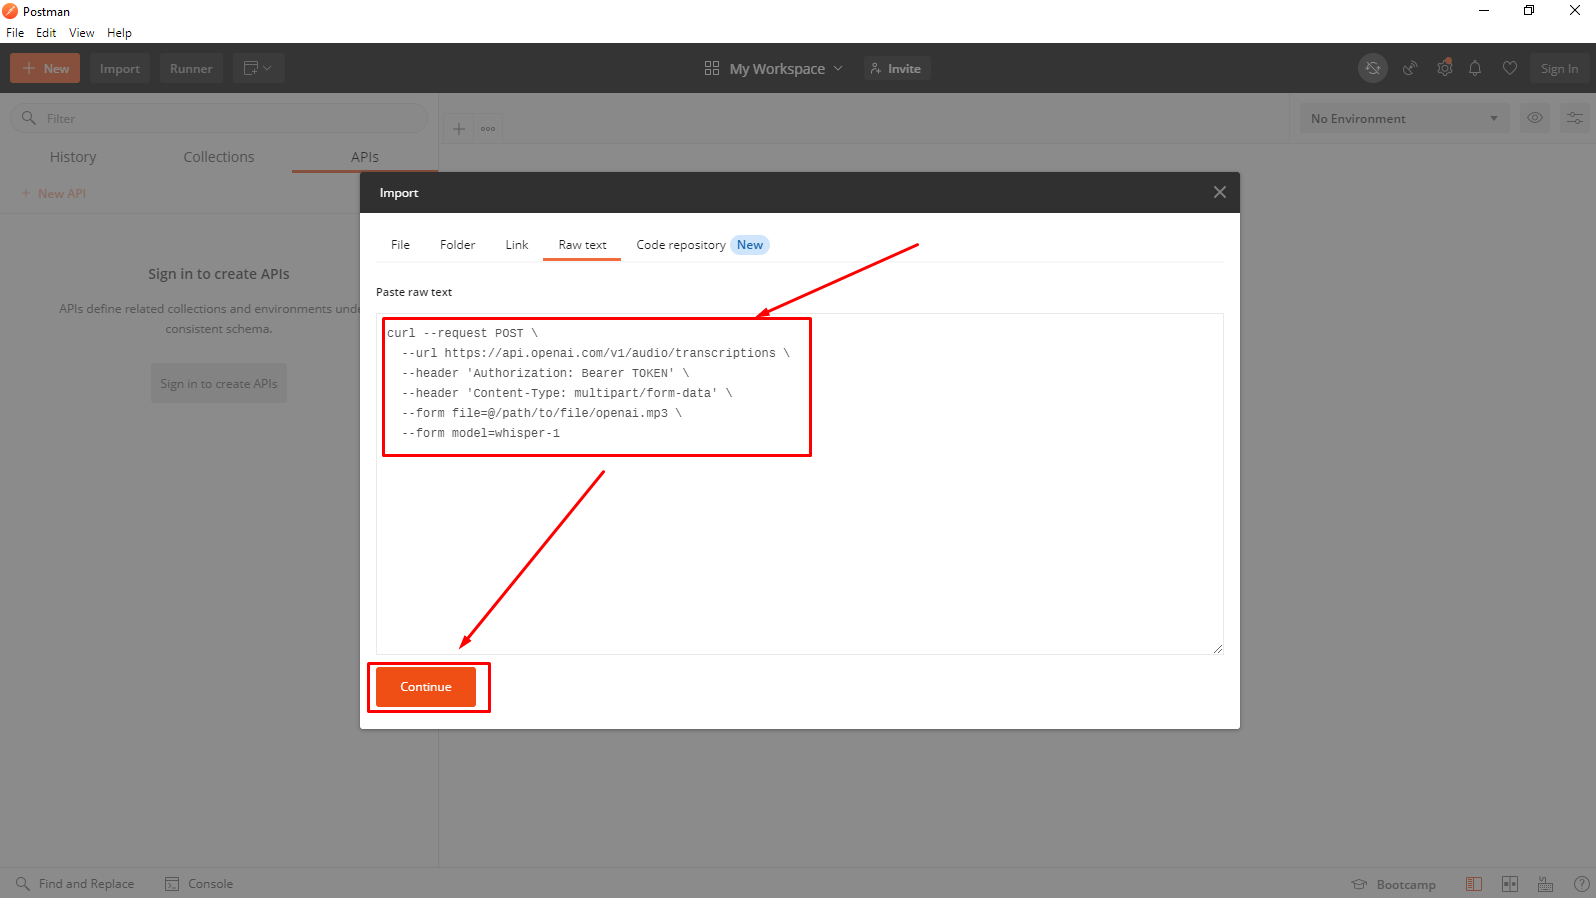This screenshot has width=1596, height=898.
Task: Expand the My Workspace switcher
Action: [x=774, y=68]
